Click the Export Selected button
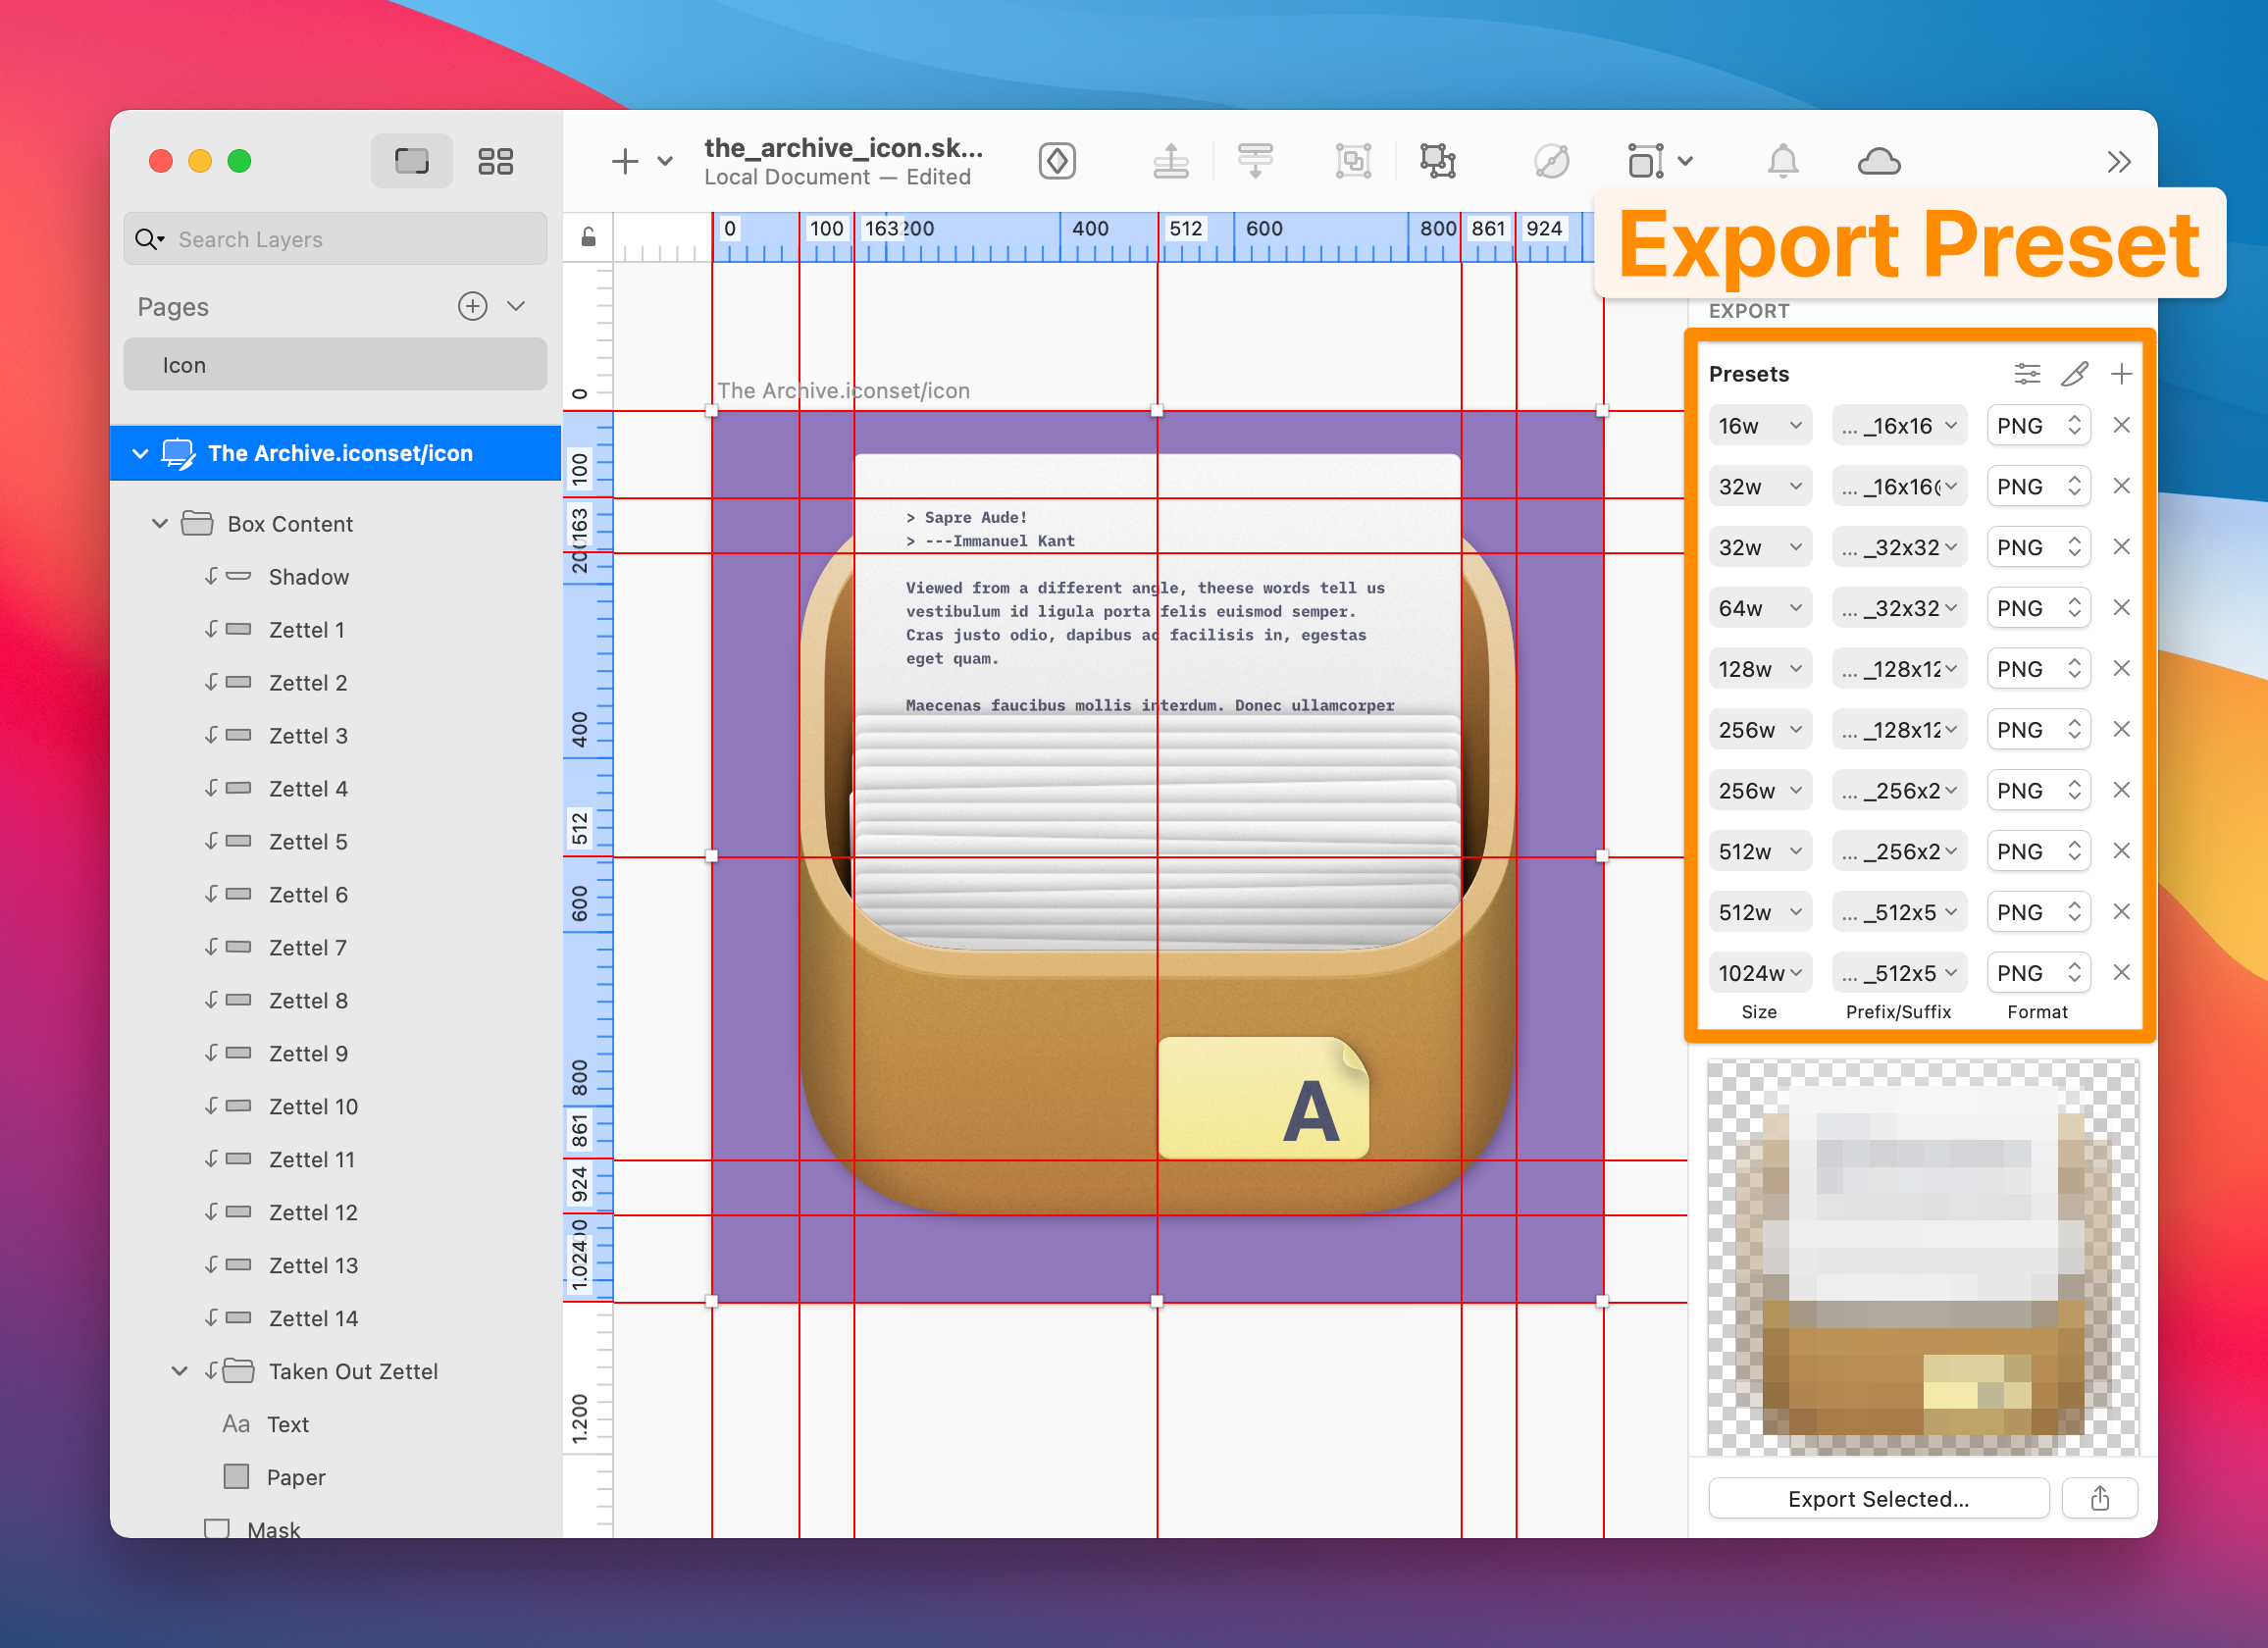The image size is (2268, 1648). (x=1878, y=1498)
